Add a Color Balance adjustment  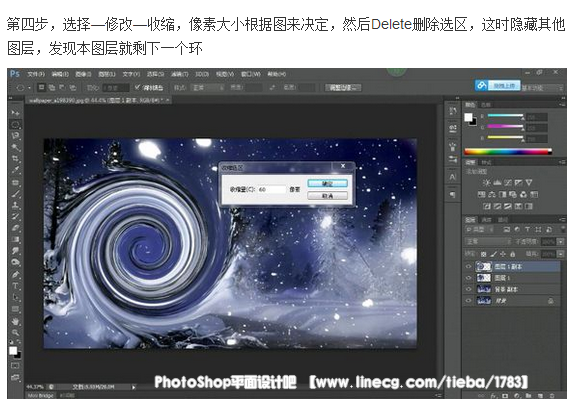pyautogui.click(x=492, y=194)
